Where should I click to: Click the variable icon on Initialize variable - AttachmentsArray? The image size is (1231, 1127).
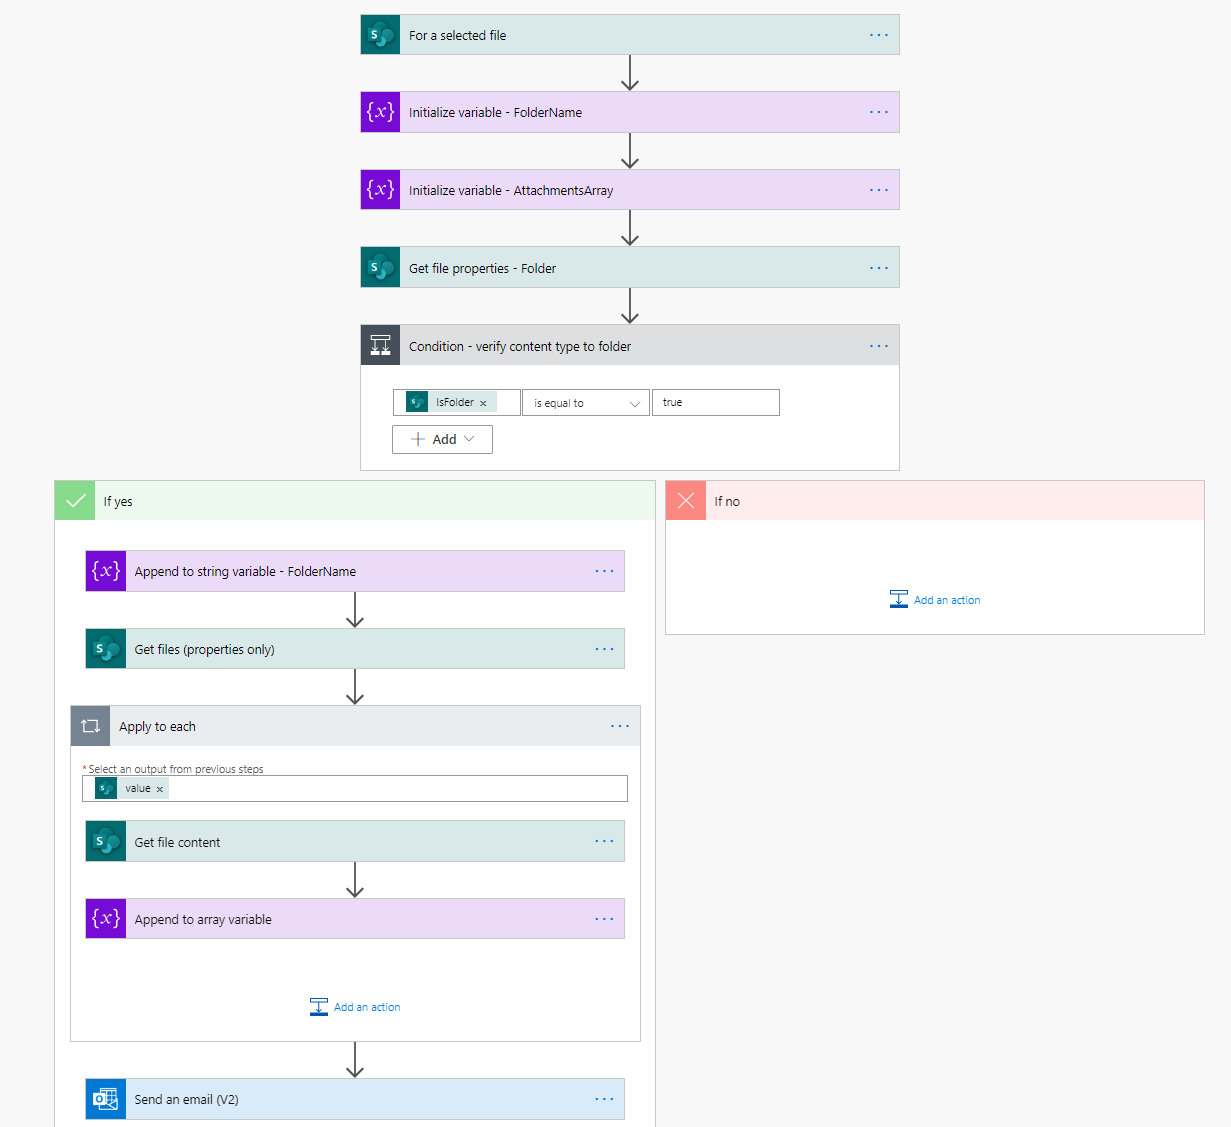(x=380, y=189)
